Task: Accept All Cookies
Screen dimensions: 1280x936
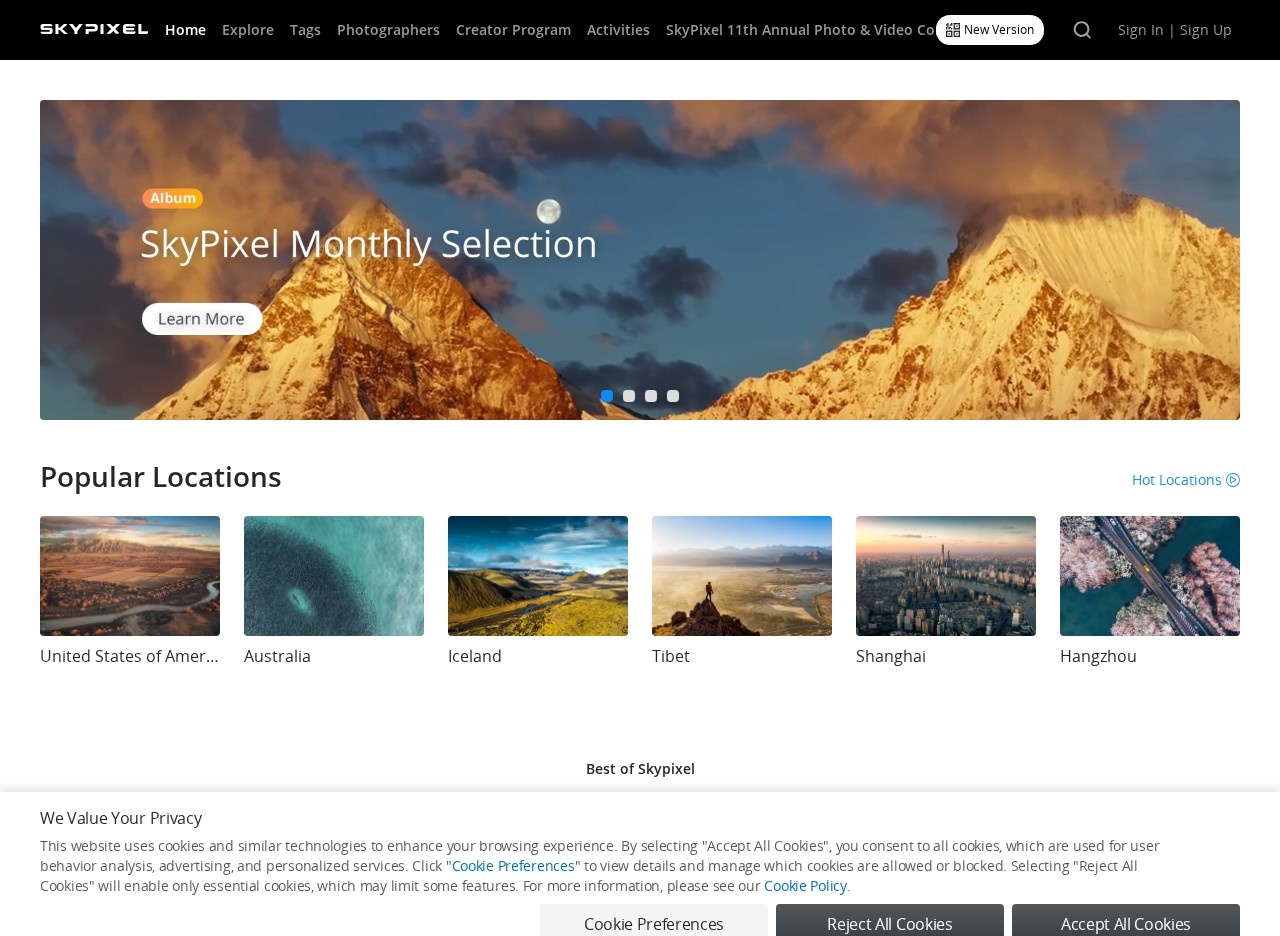Action: (1126, 921)
